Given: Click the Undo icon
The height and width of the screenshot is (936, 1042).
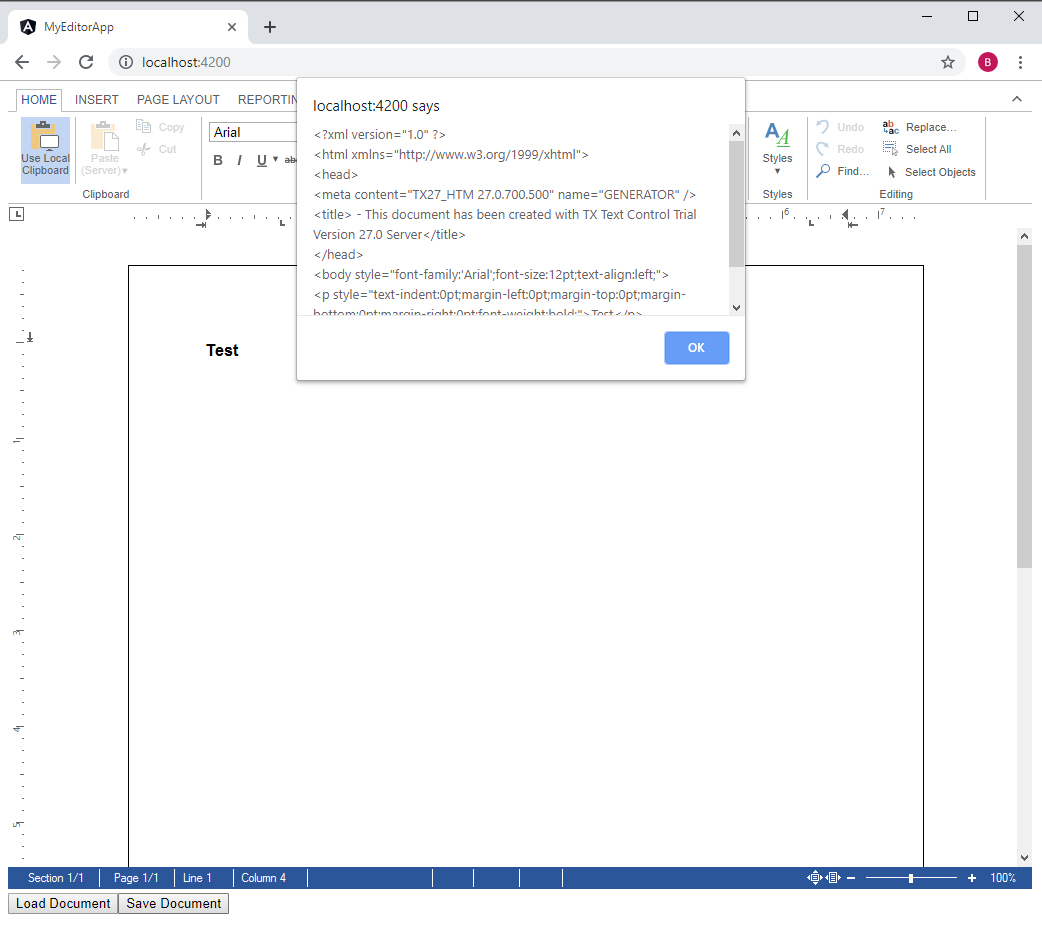Looking at the screenshot, I should click(821, 126).
